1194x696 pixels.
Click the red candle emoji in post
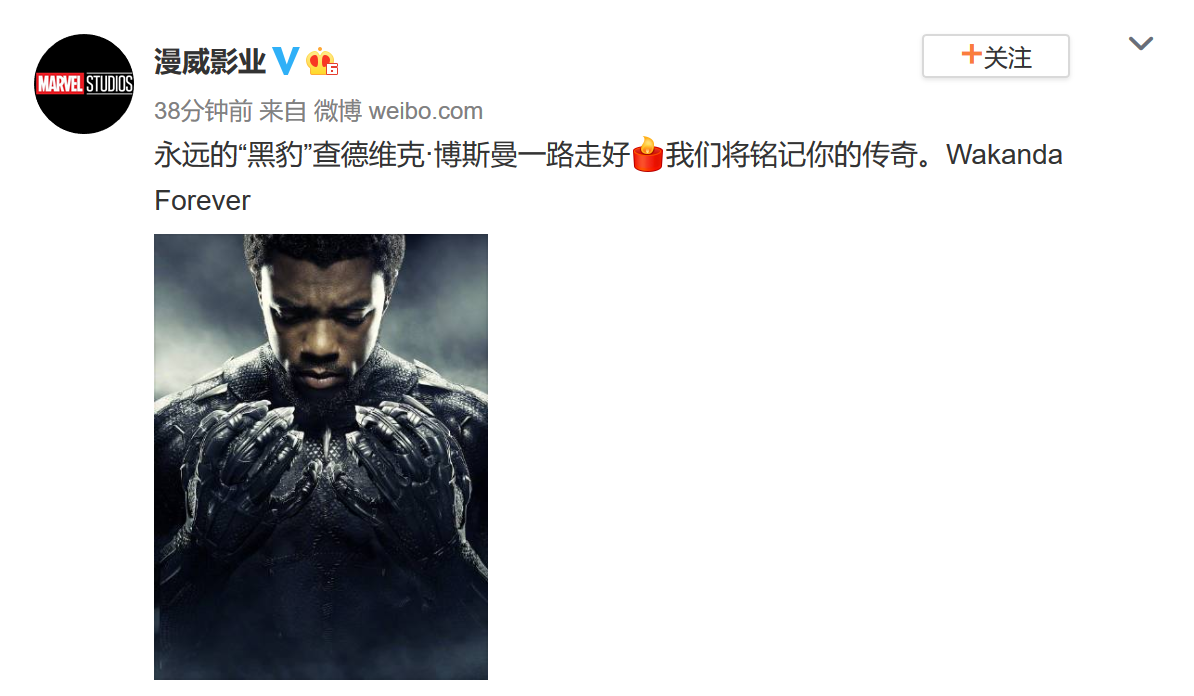pos(647,155)
